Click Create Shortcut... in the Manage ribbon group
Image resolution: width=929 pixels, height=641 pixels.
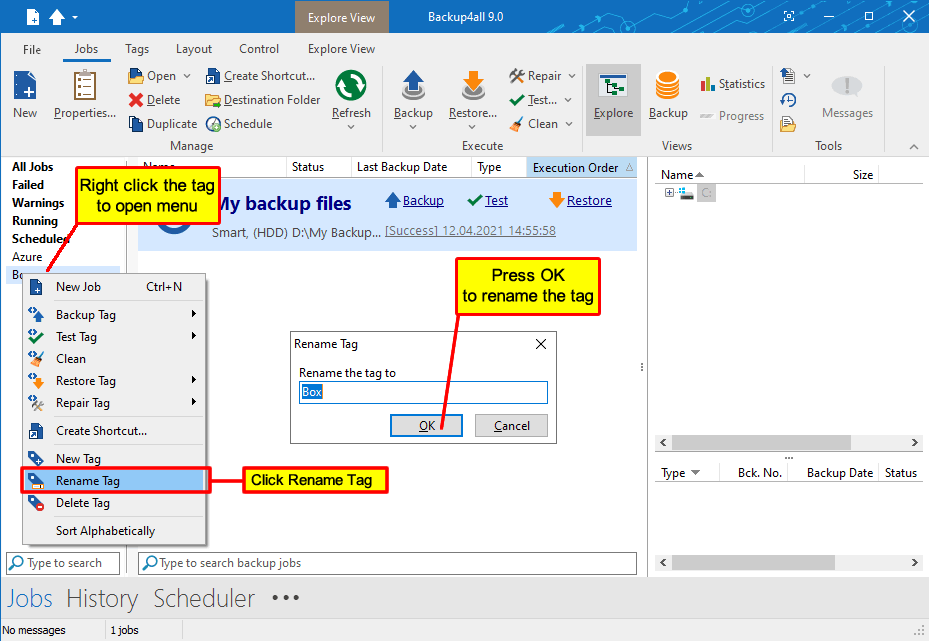[x=260, y=76]
